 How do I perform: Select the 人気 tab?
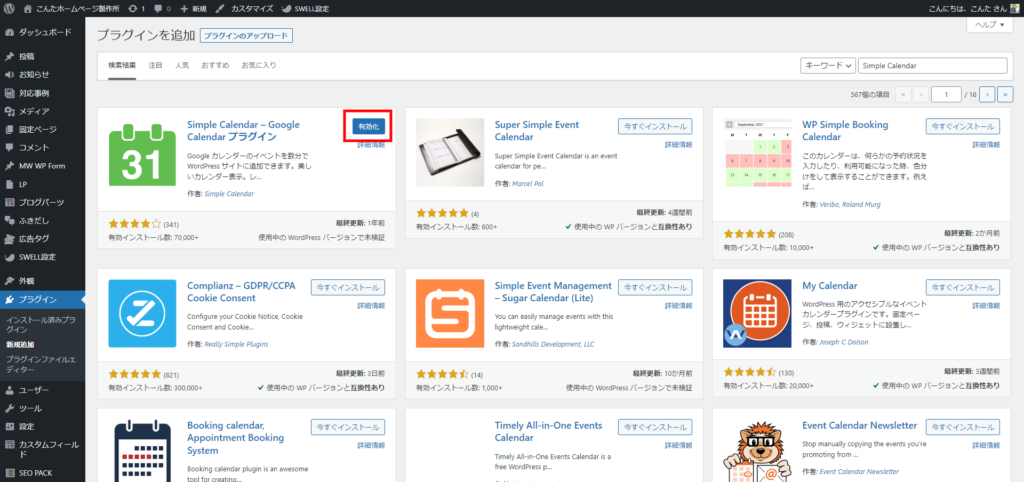[x=182, y=65]
